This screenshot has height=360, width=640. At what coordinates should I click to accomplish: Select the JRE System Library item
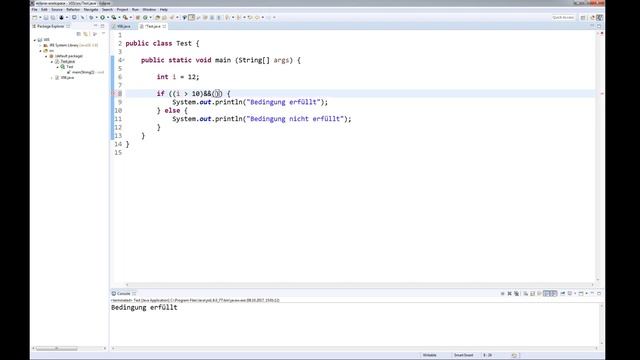tap(70, 45)
